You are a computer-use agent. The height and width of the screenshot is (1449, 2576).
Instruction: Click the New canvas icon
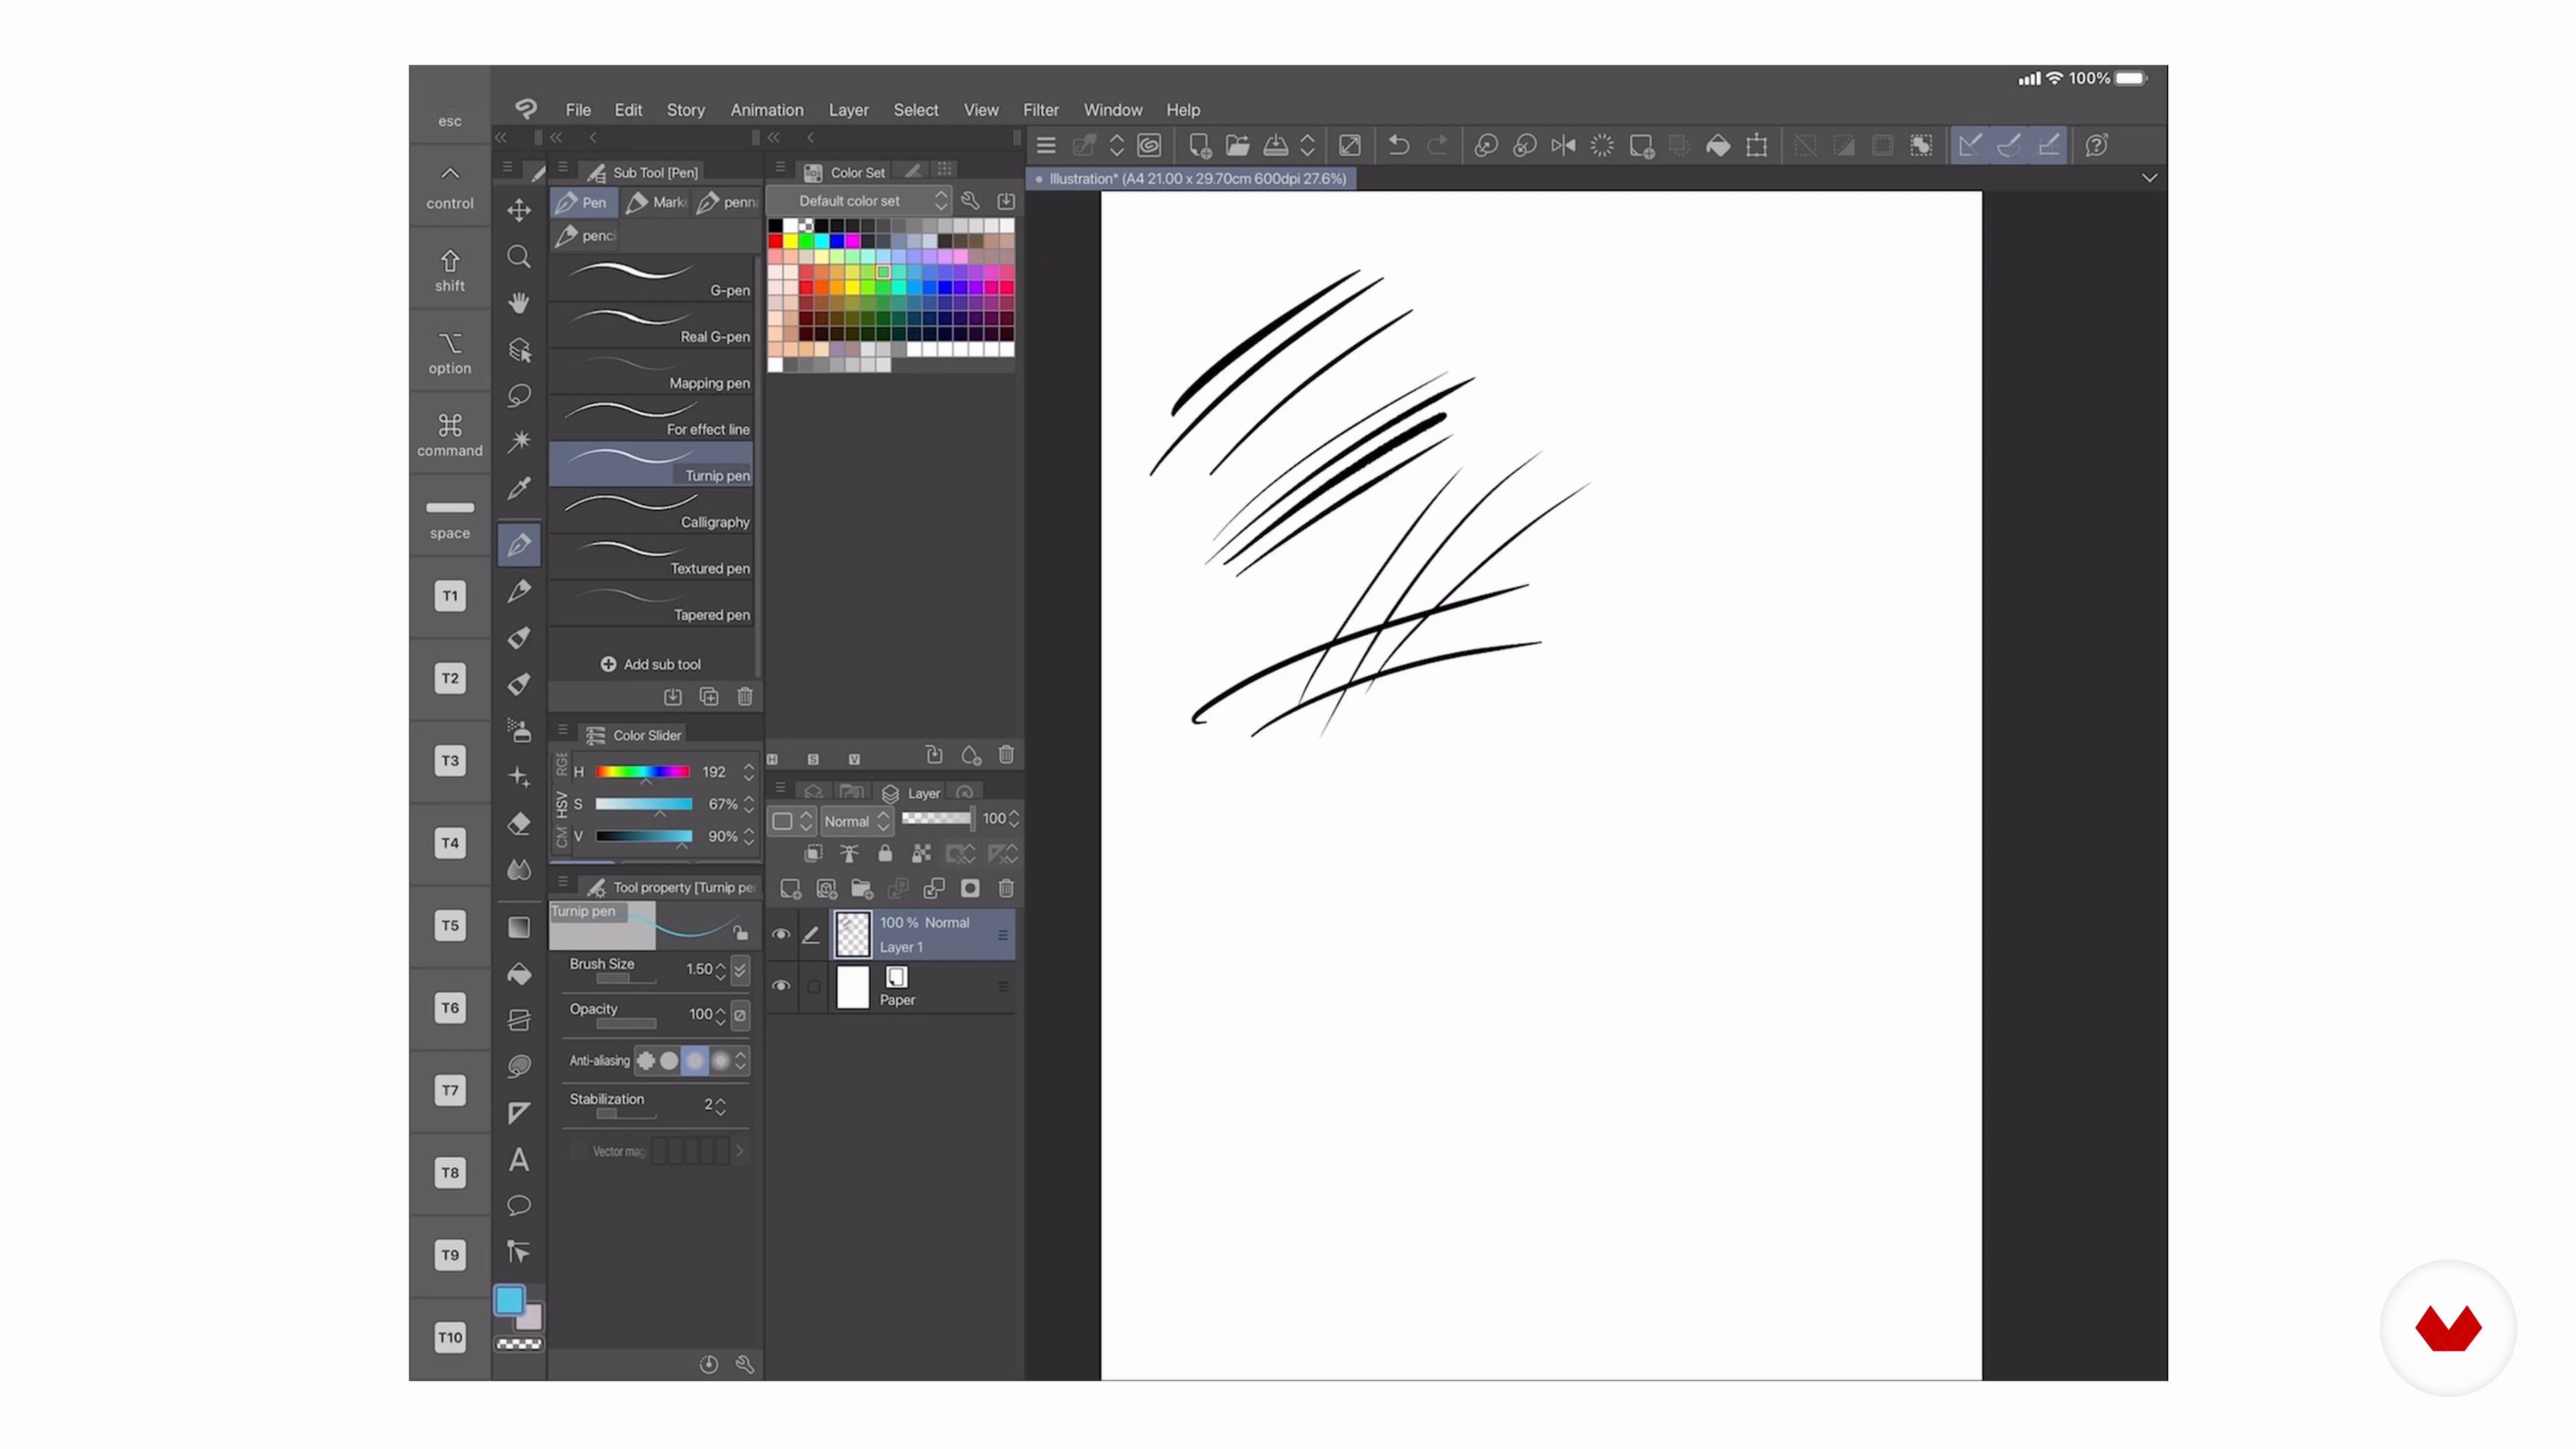(x=1200, y=146)
